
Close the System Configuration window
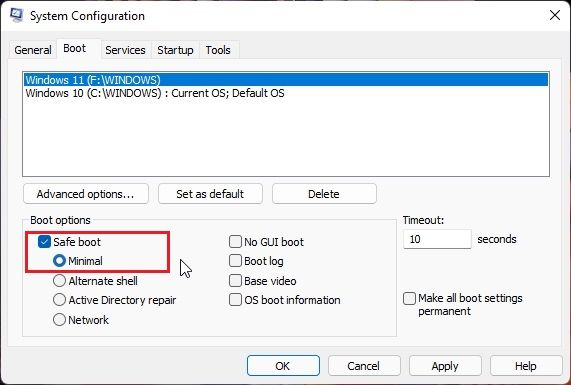pyautogui.click(x=555, y=15)
